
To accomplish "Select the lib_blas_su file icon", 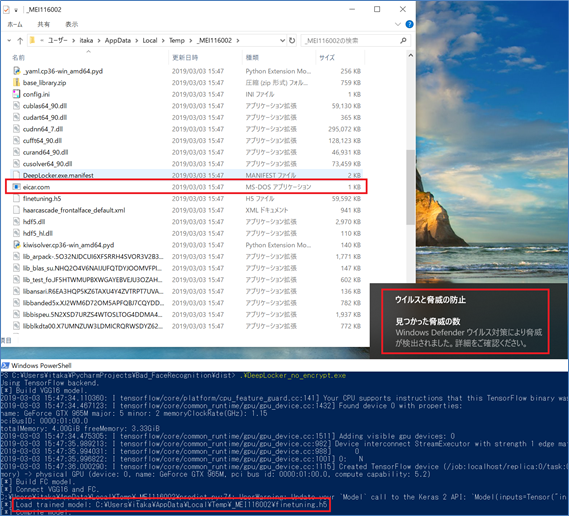I will pos(16,268).
